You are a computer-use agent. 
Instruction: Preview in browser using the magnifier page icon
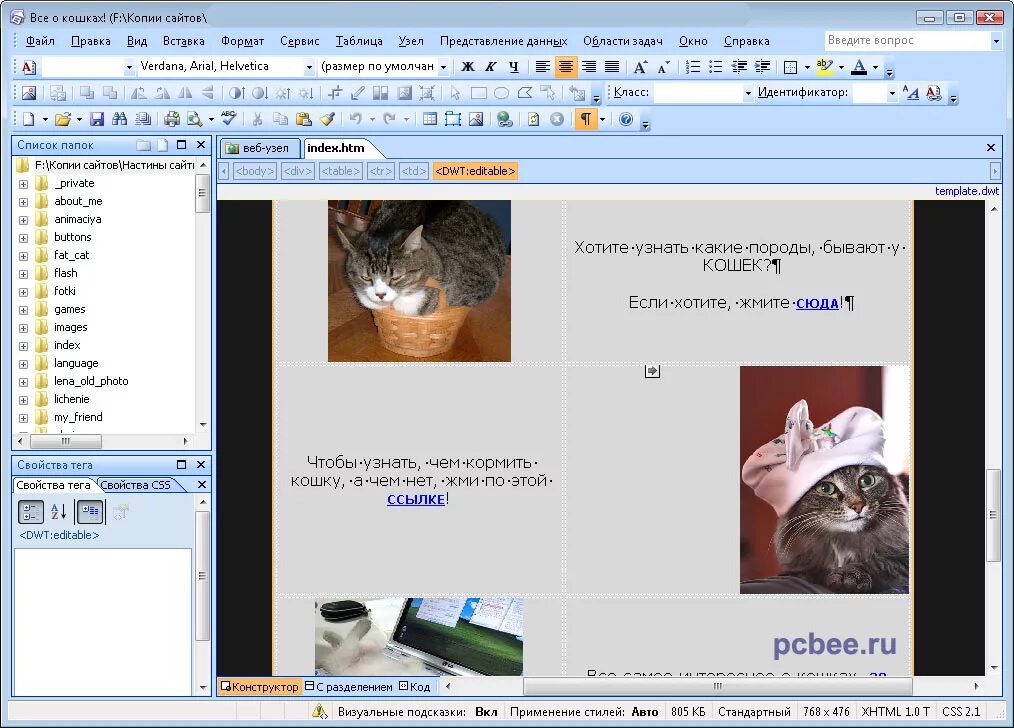195,119
